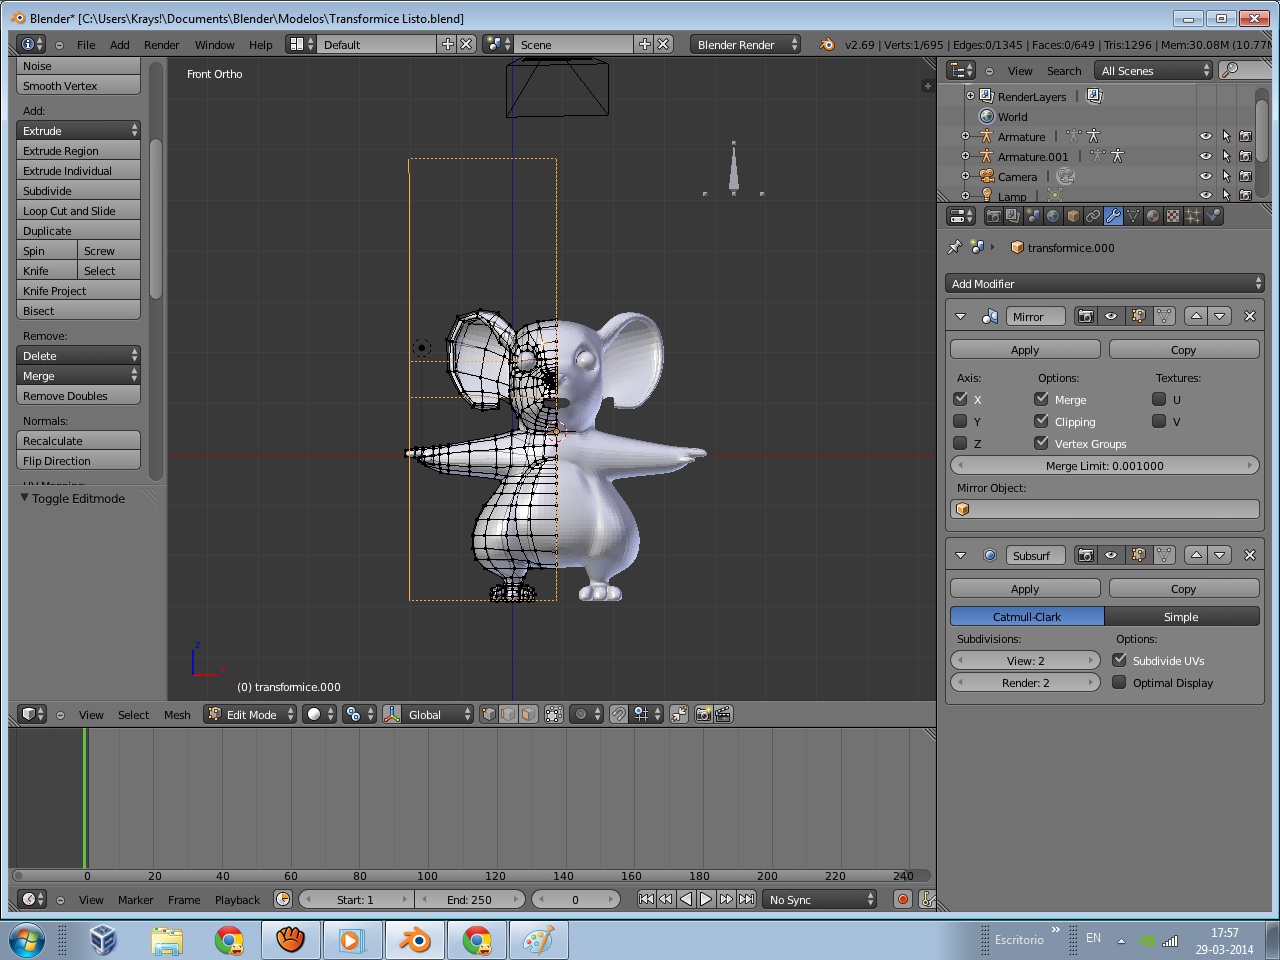Open the Render properties tab (camera icon)
The height and width of the screenshot is (960, 1280).
[x=993, y=216]
